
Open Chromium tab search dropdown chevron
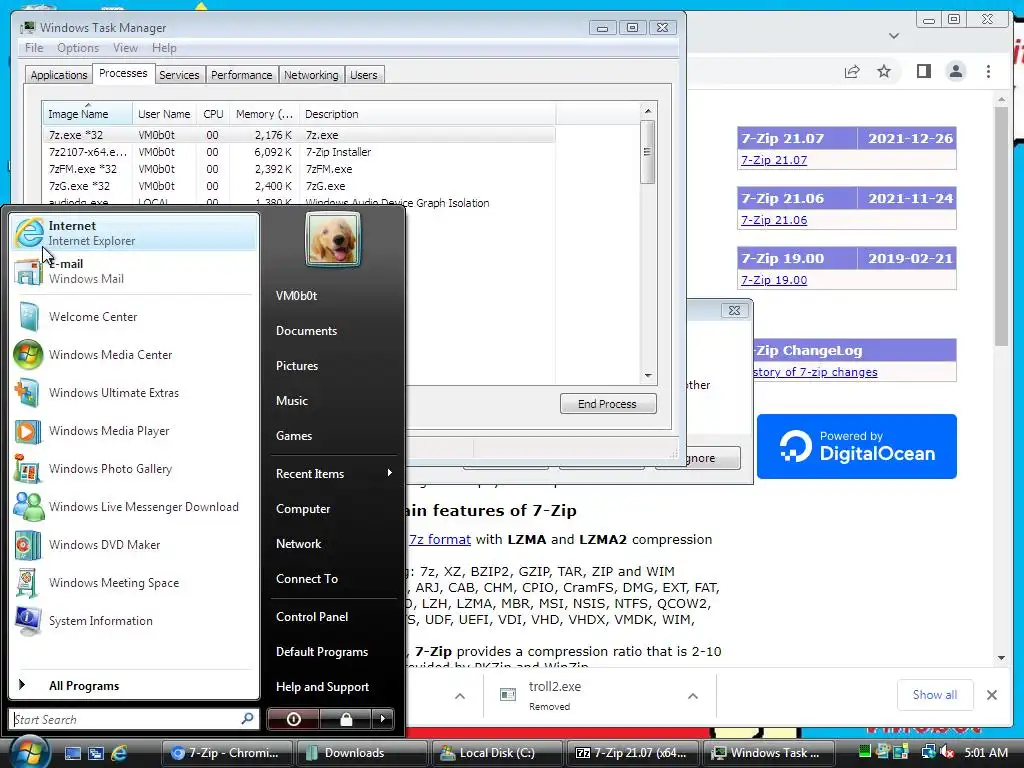click(894, 35)
